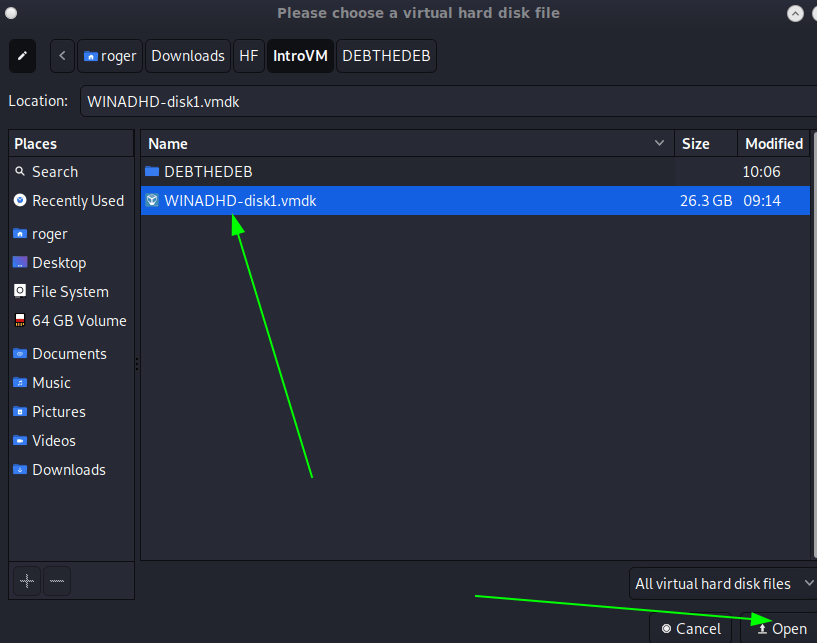Toggle the IntroVM path segment
817x643 pixels.
(x=301, y=56)
